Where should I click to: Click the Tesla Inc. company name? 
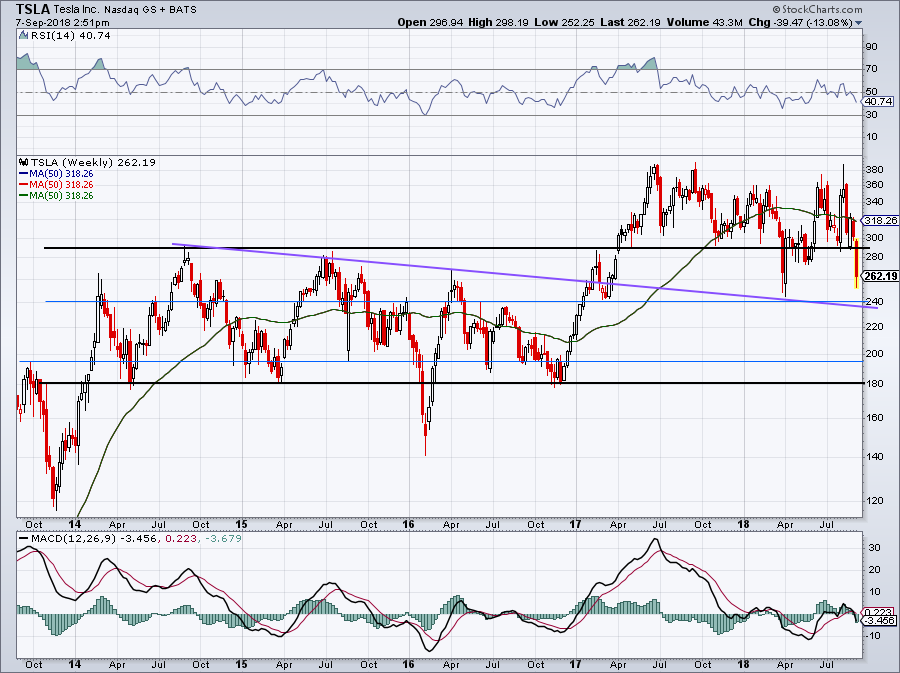pyautogui.click(x=76, y=10)
